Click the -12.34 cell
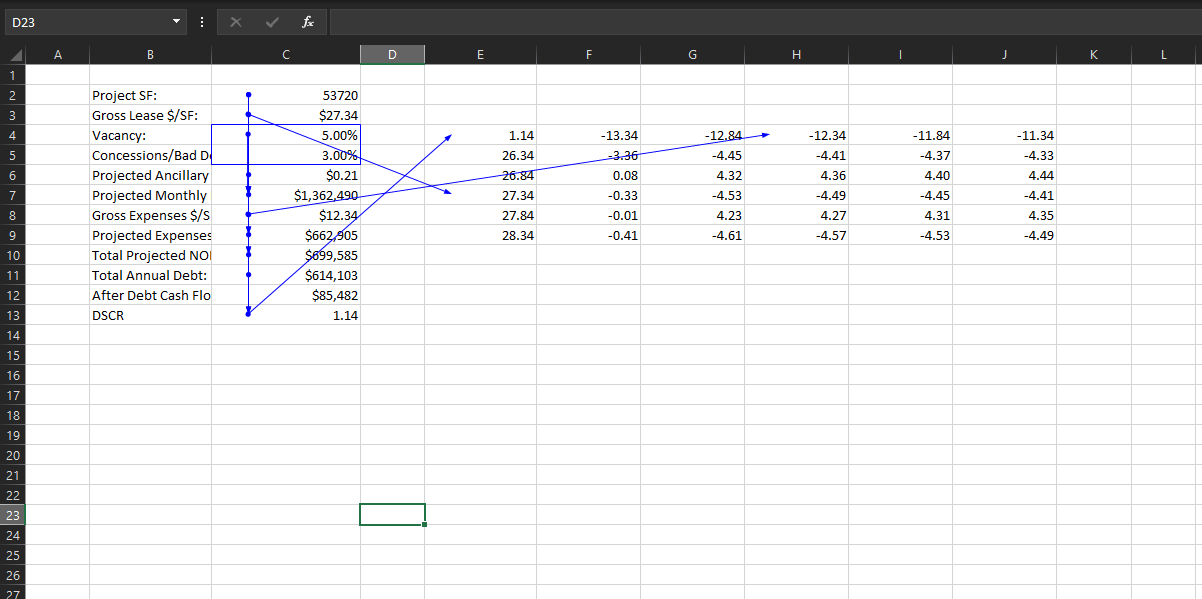The width and height of the screenshot is (1202, 599). point(796,135)
